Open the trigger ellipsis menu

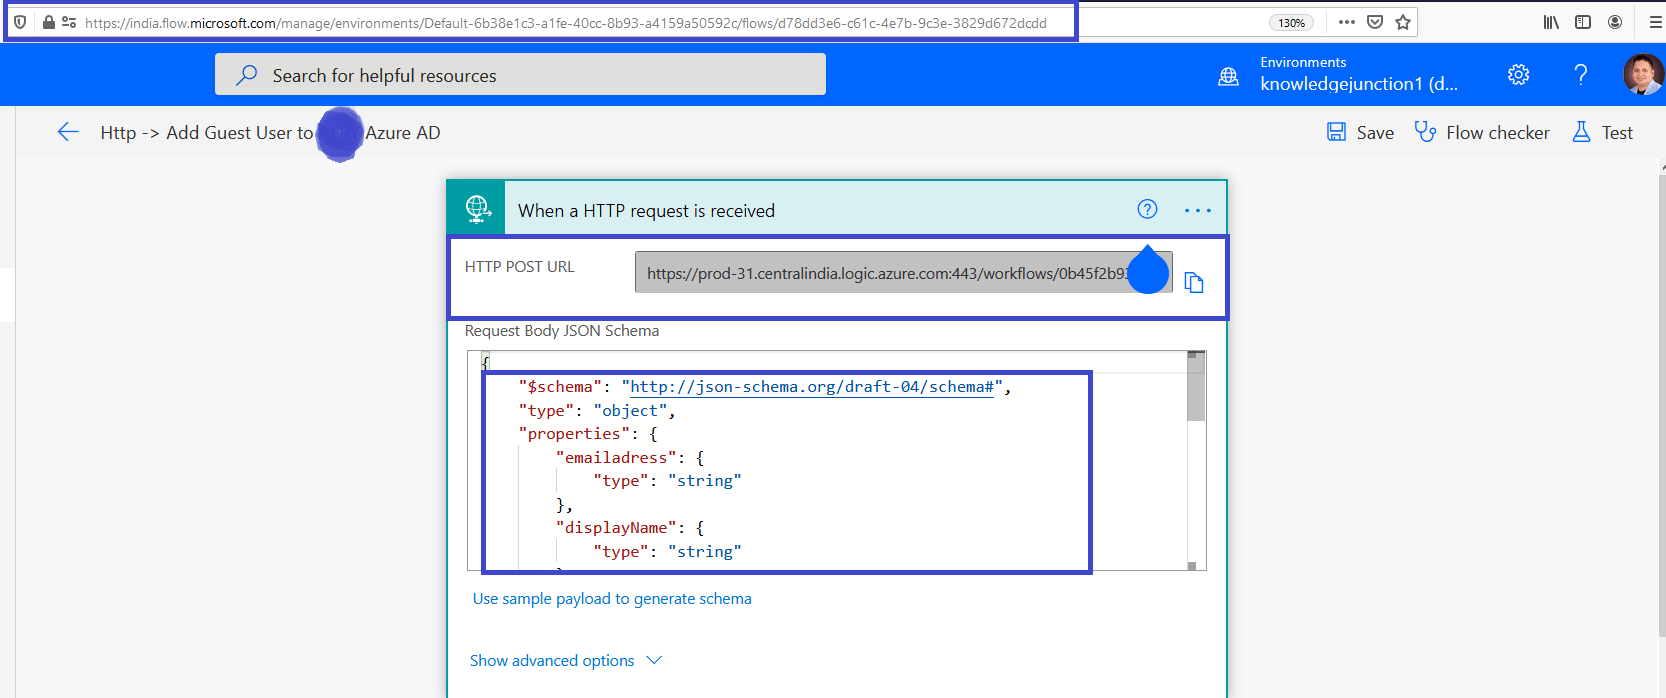[1197, 210]
